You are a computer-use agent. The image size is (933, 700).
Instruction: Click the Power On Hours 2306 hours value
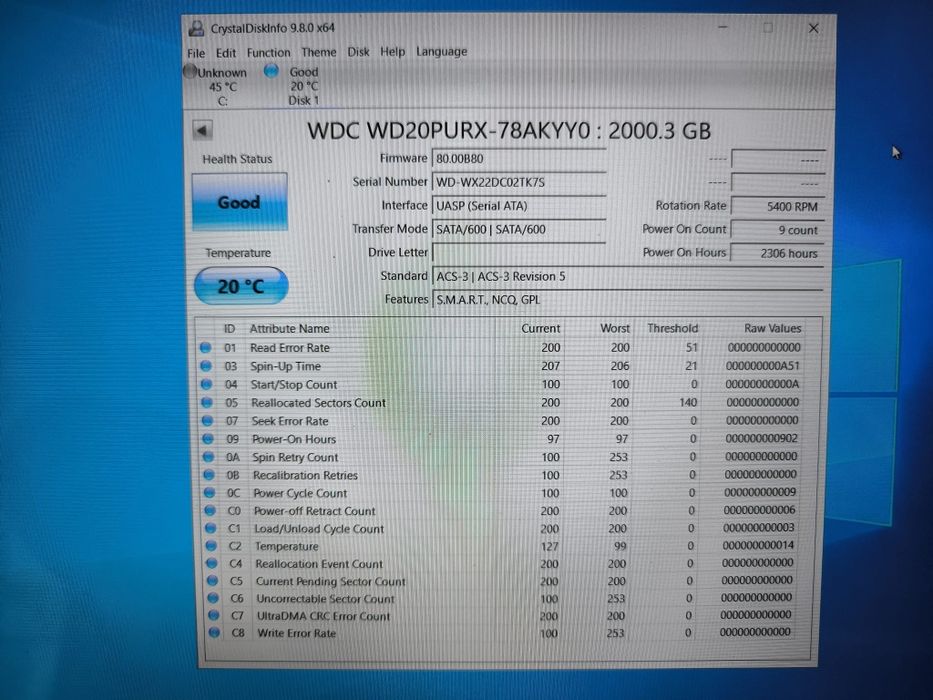coord(778,253)
